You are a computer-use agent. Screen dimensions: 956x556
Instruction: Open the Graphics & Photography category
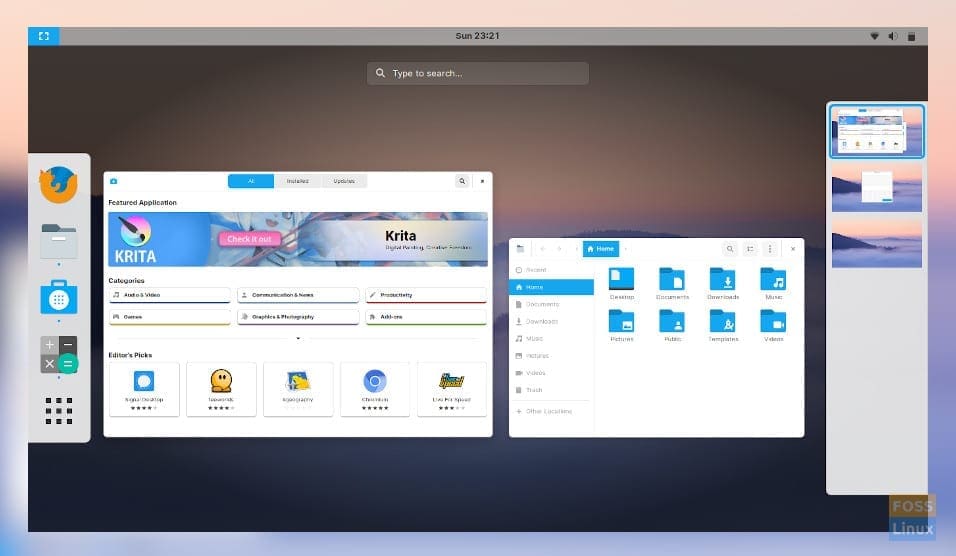298,317
